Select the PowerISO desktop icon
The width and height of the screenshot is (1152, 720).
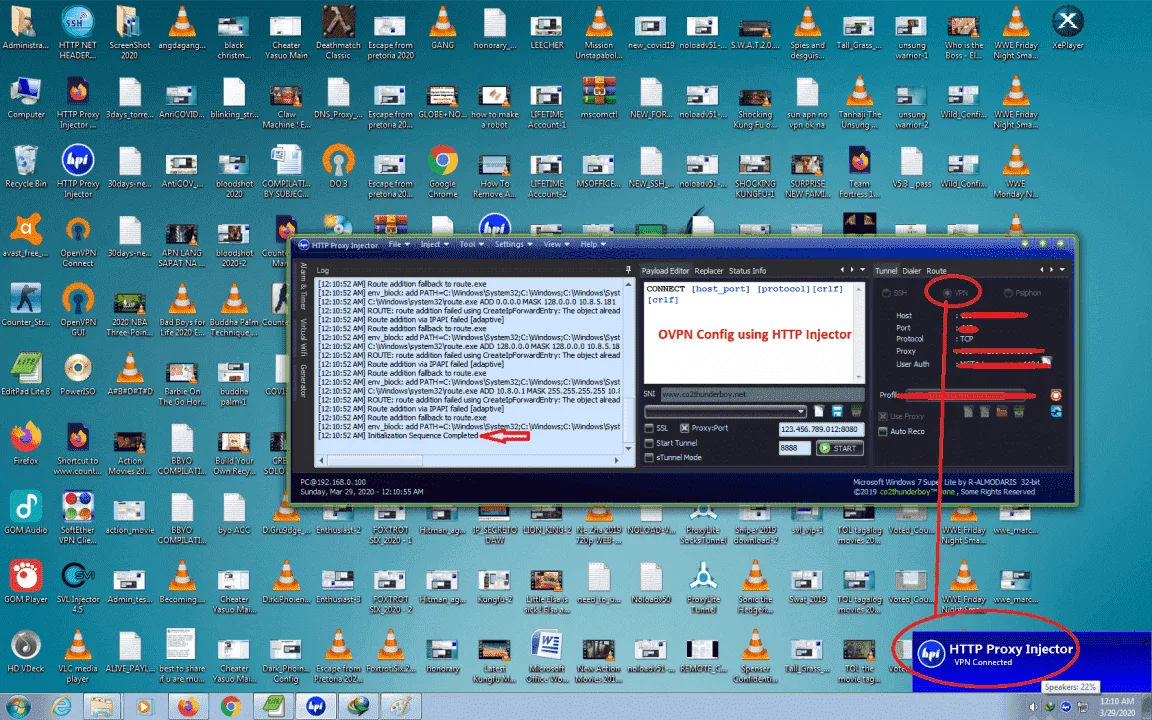tap(78, 375)
